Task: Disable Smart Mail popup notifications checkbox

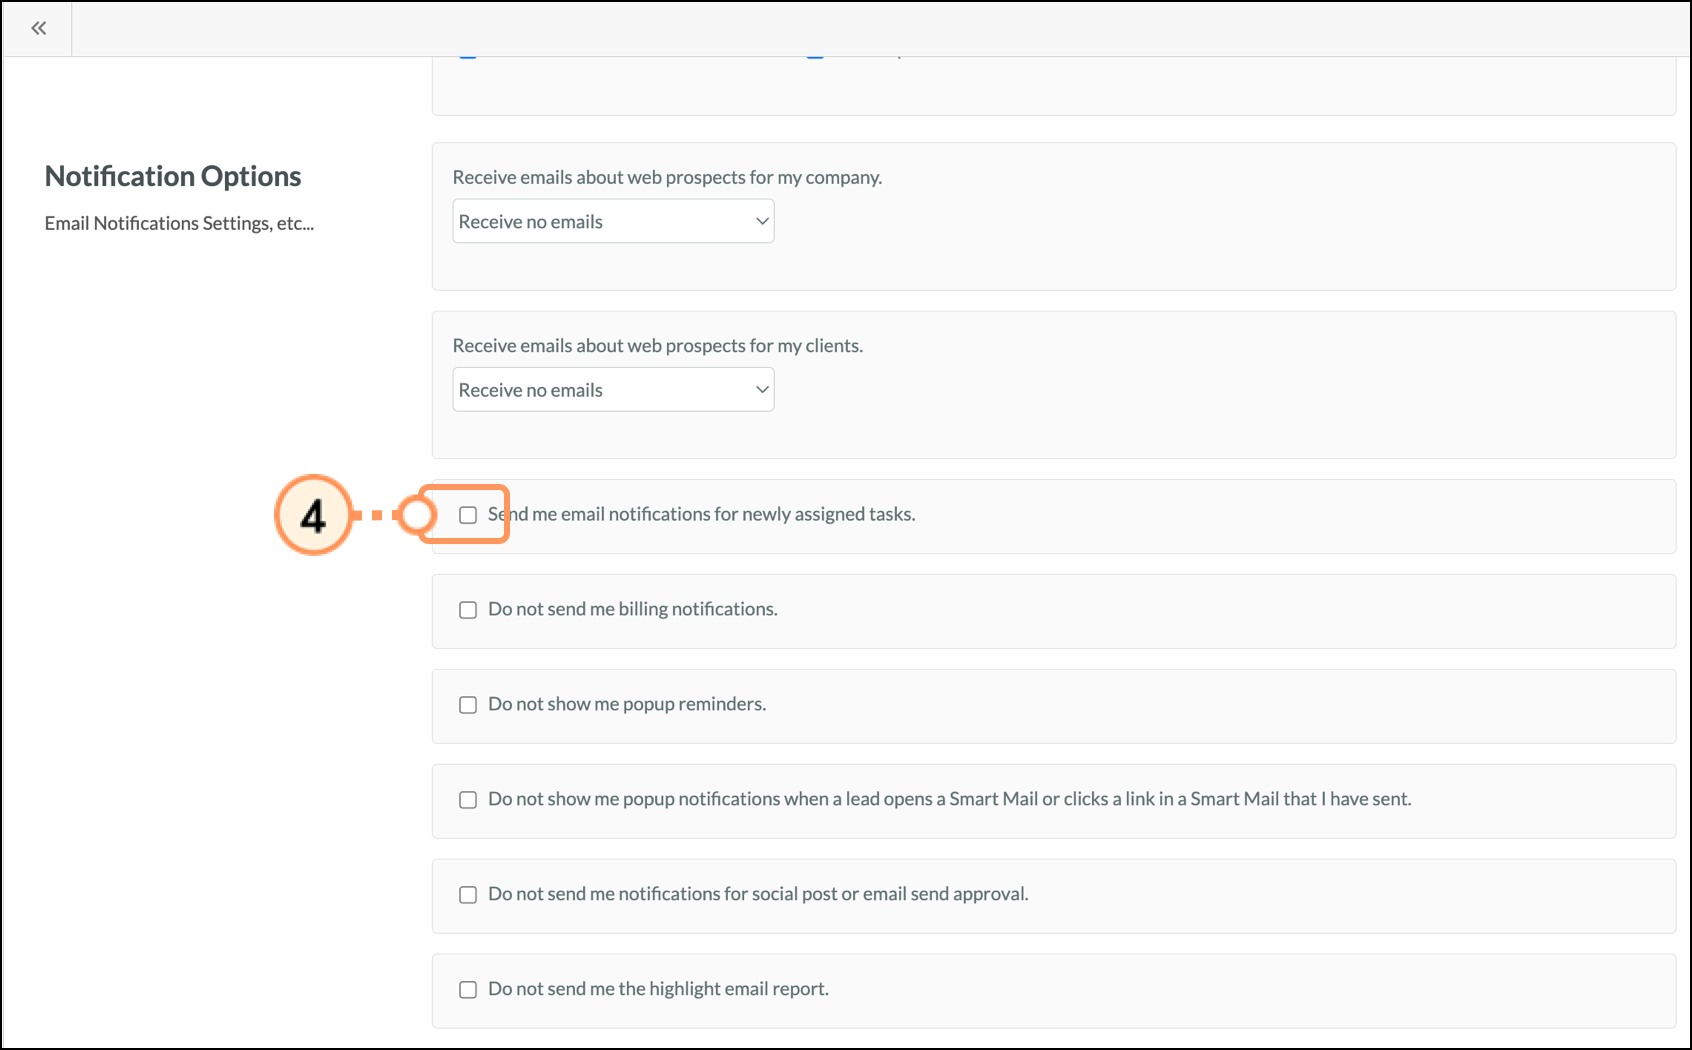Action: (x=468, y=800)
